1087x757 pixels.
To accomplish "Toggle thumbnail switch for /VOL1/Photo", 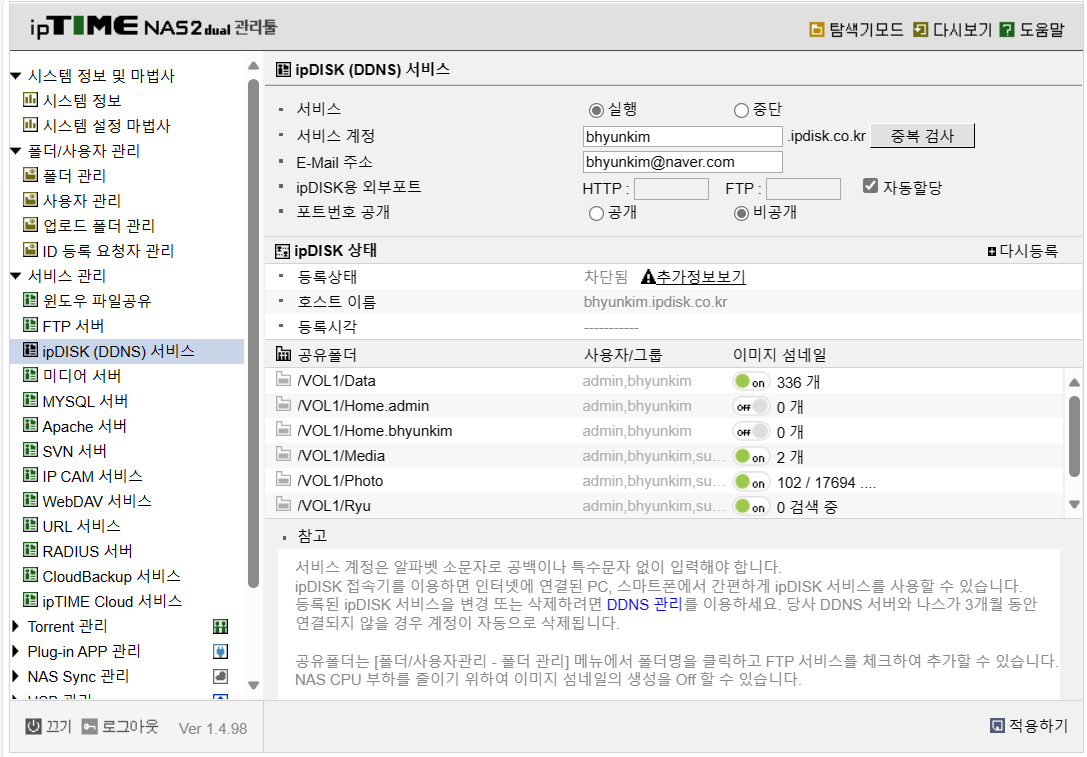I will [751, 481].
